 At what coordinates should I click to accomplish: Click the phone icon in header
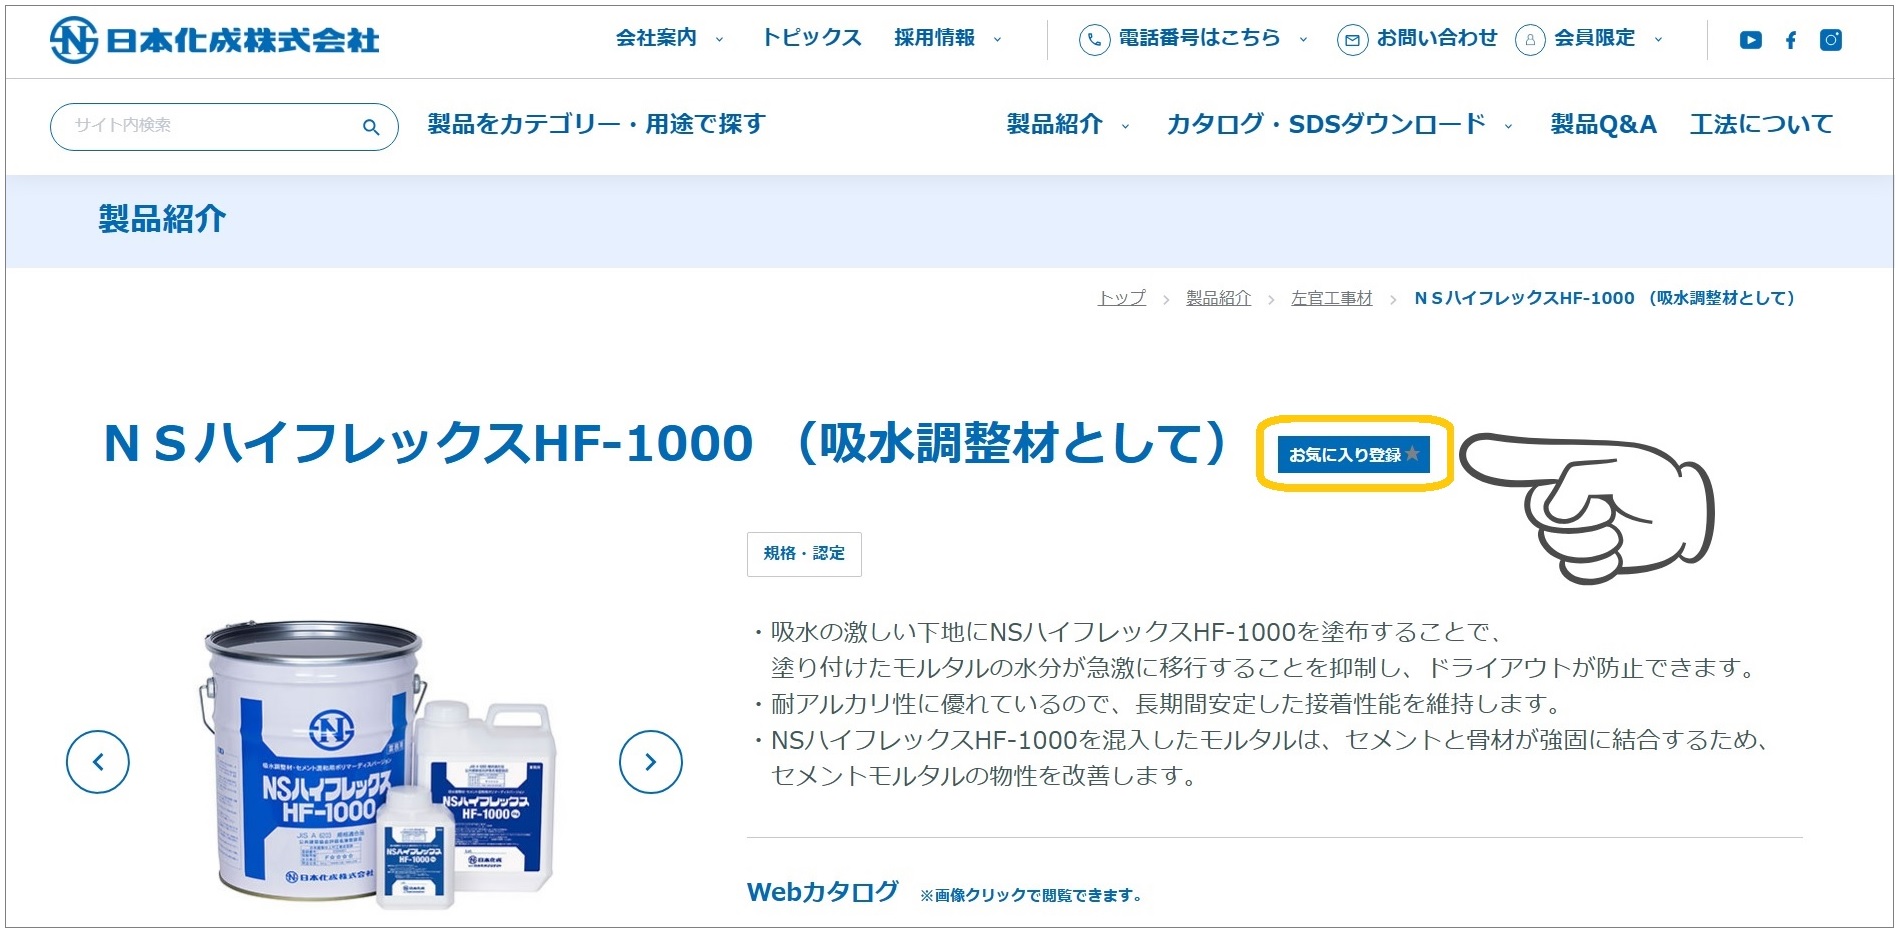click(x=1094, y=40)
